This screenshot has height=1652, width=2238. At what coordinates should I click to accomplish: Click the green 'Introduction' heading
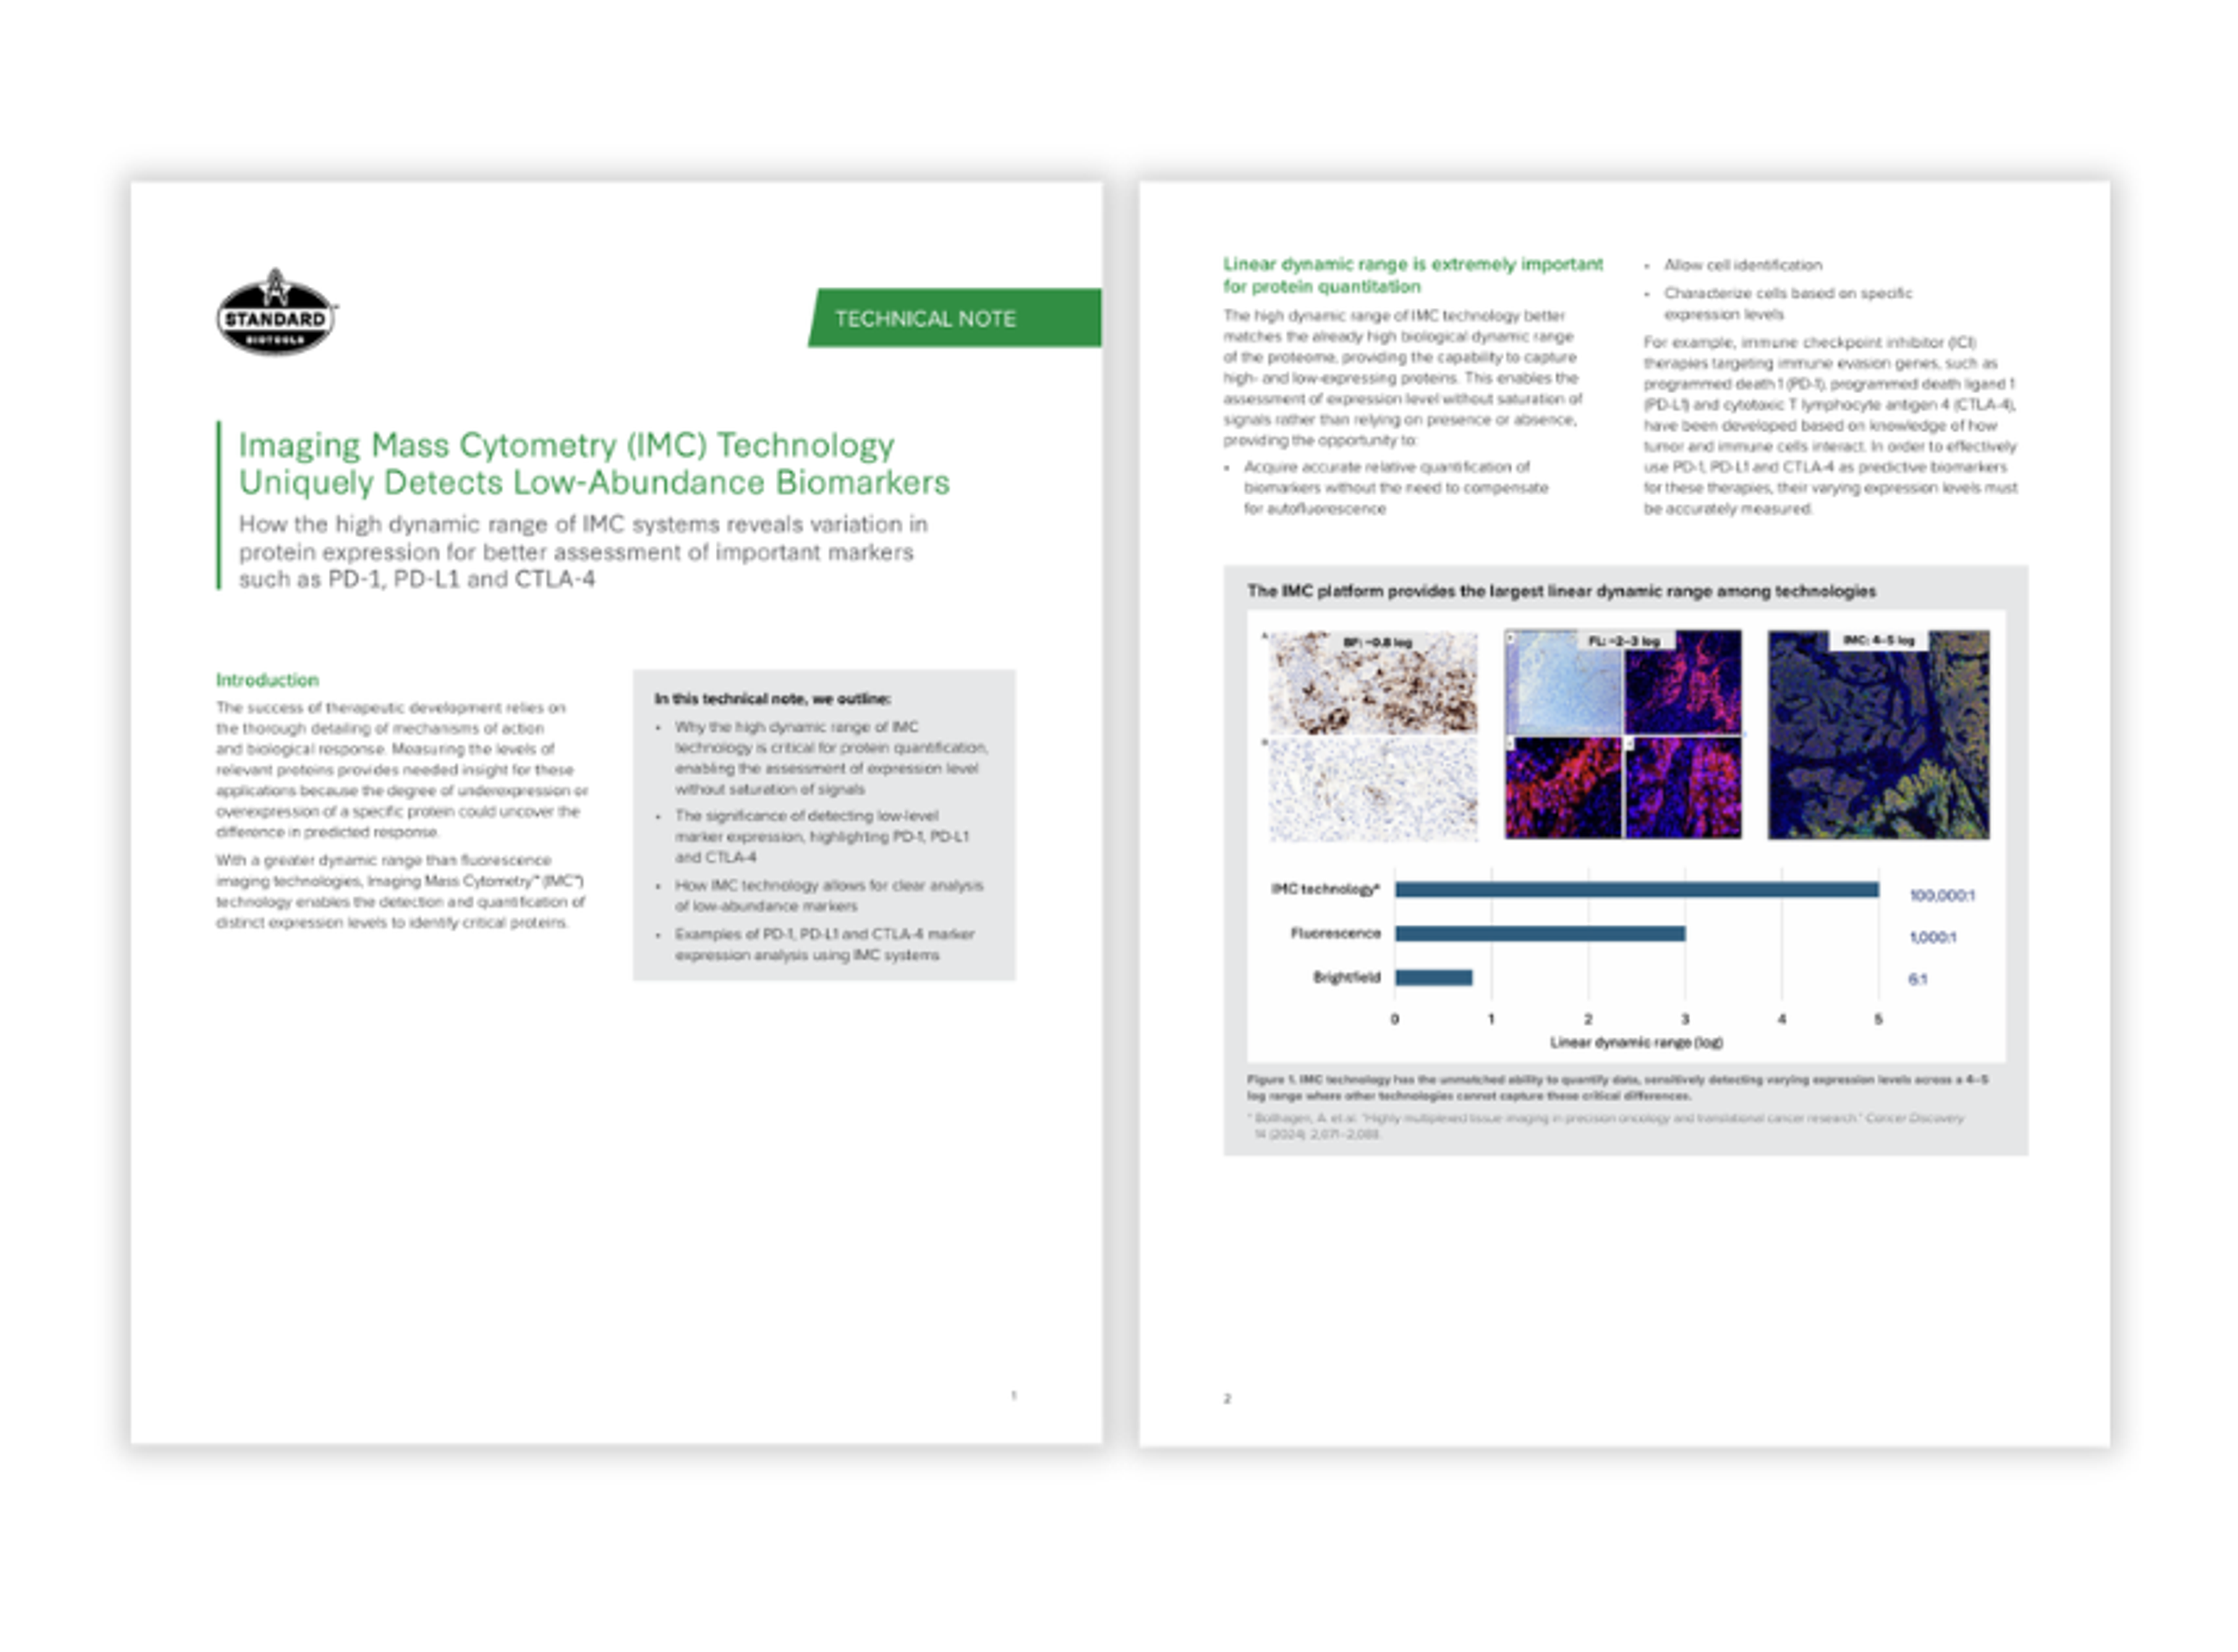(267, 680)
